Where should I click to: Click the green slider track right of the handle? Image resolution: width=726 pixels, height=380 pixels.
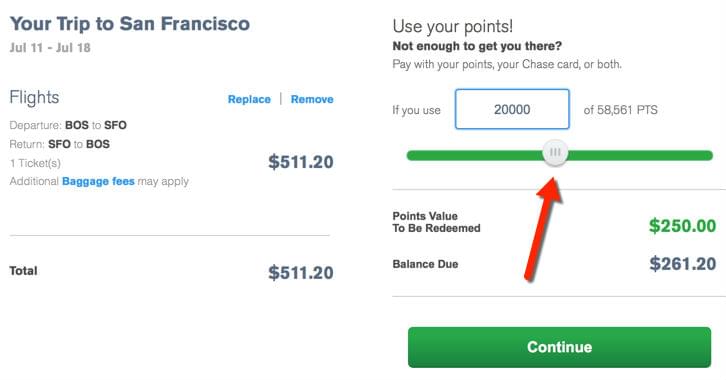[640, 155]
